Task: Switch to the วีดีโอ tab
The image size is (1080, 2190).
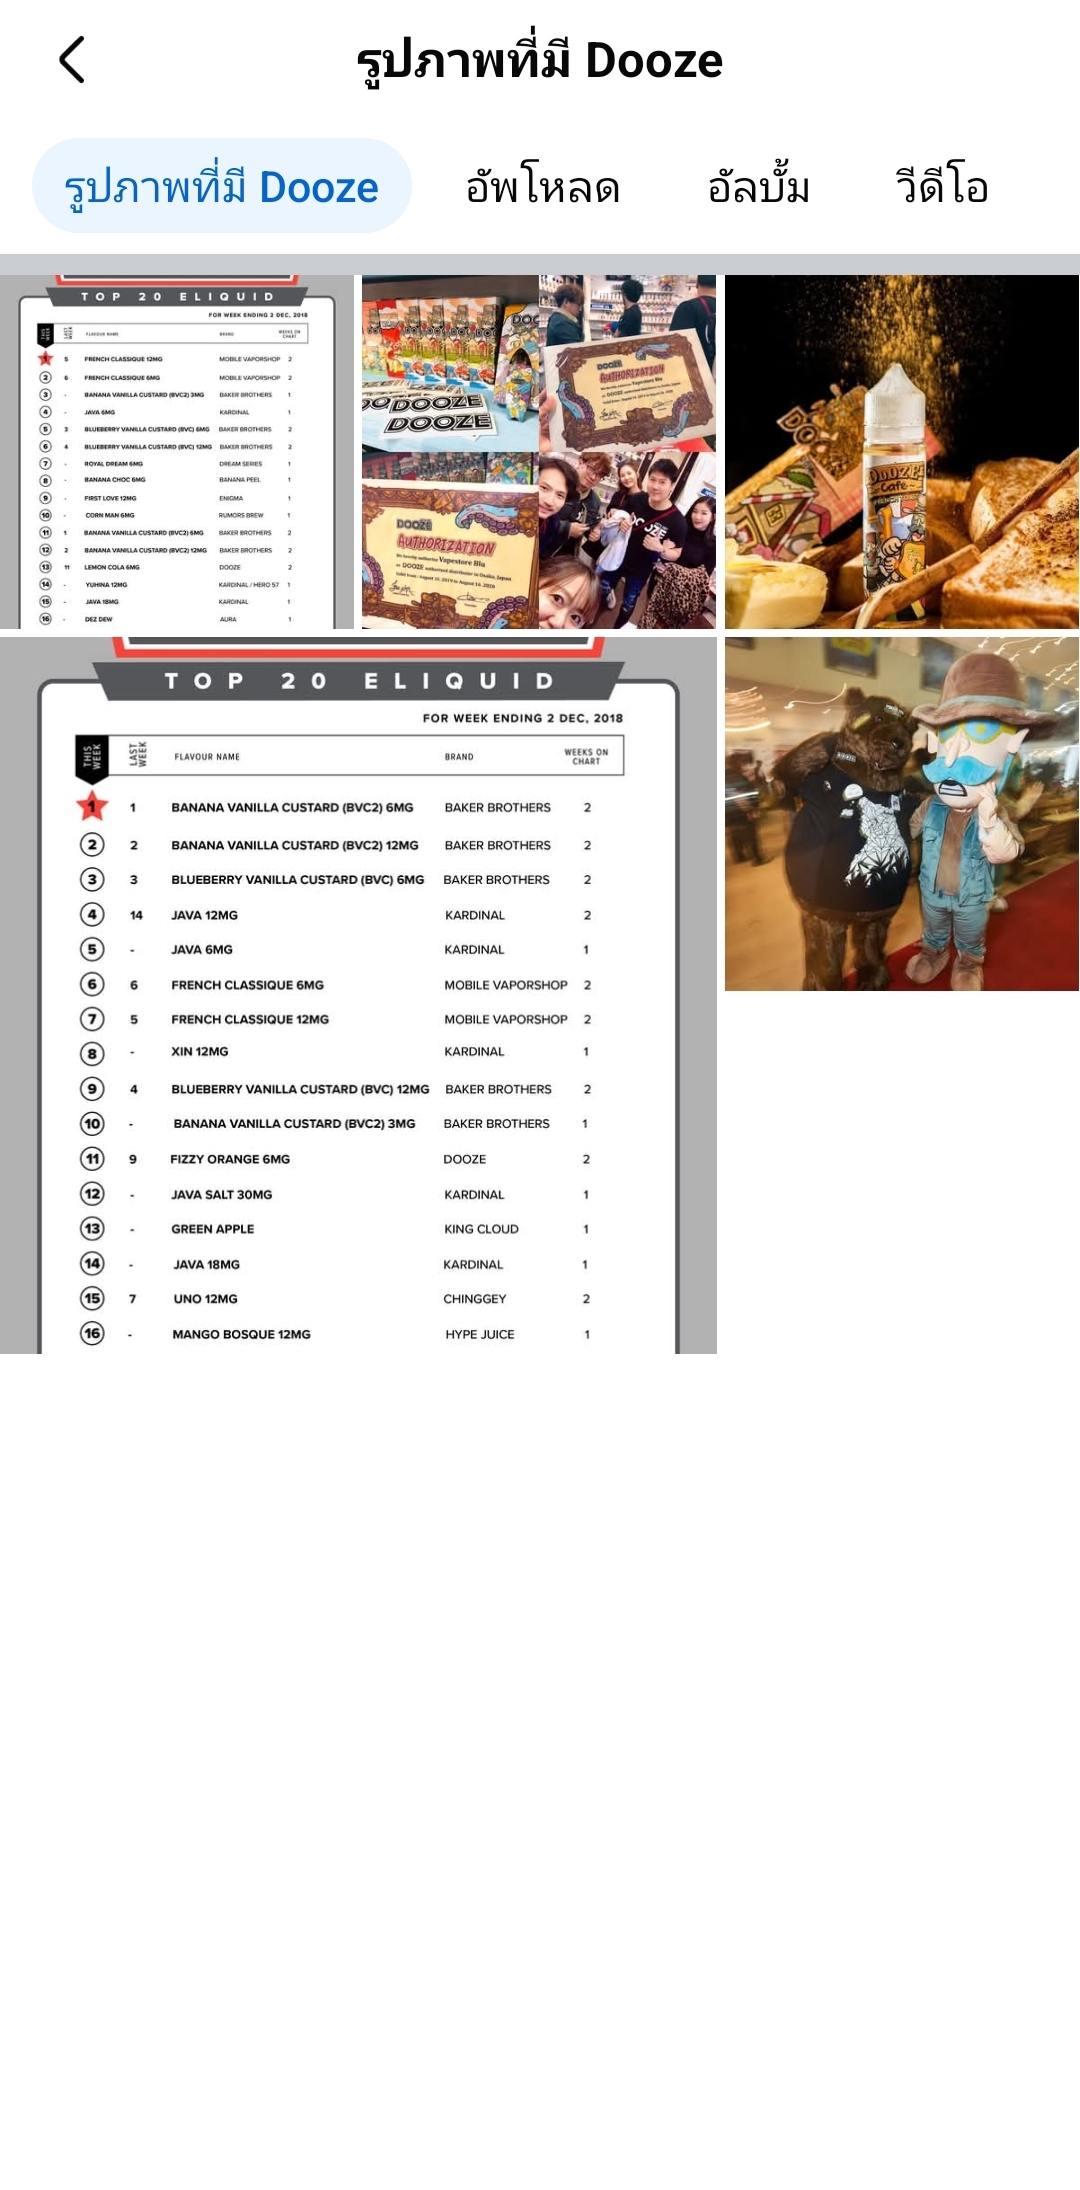Action: coord(942,187)
